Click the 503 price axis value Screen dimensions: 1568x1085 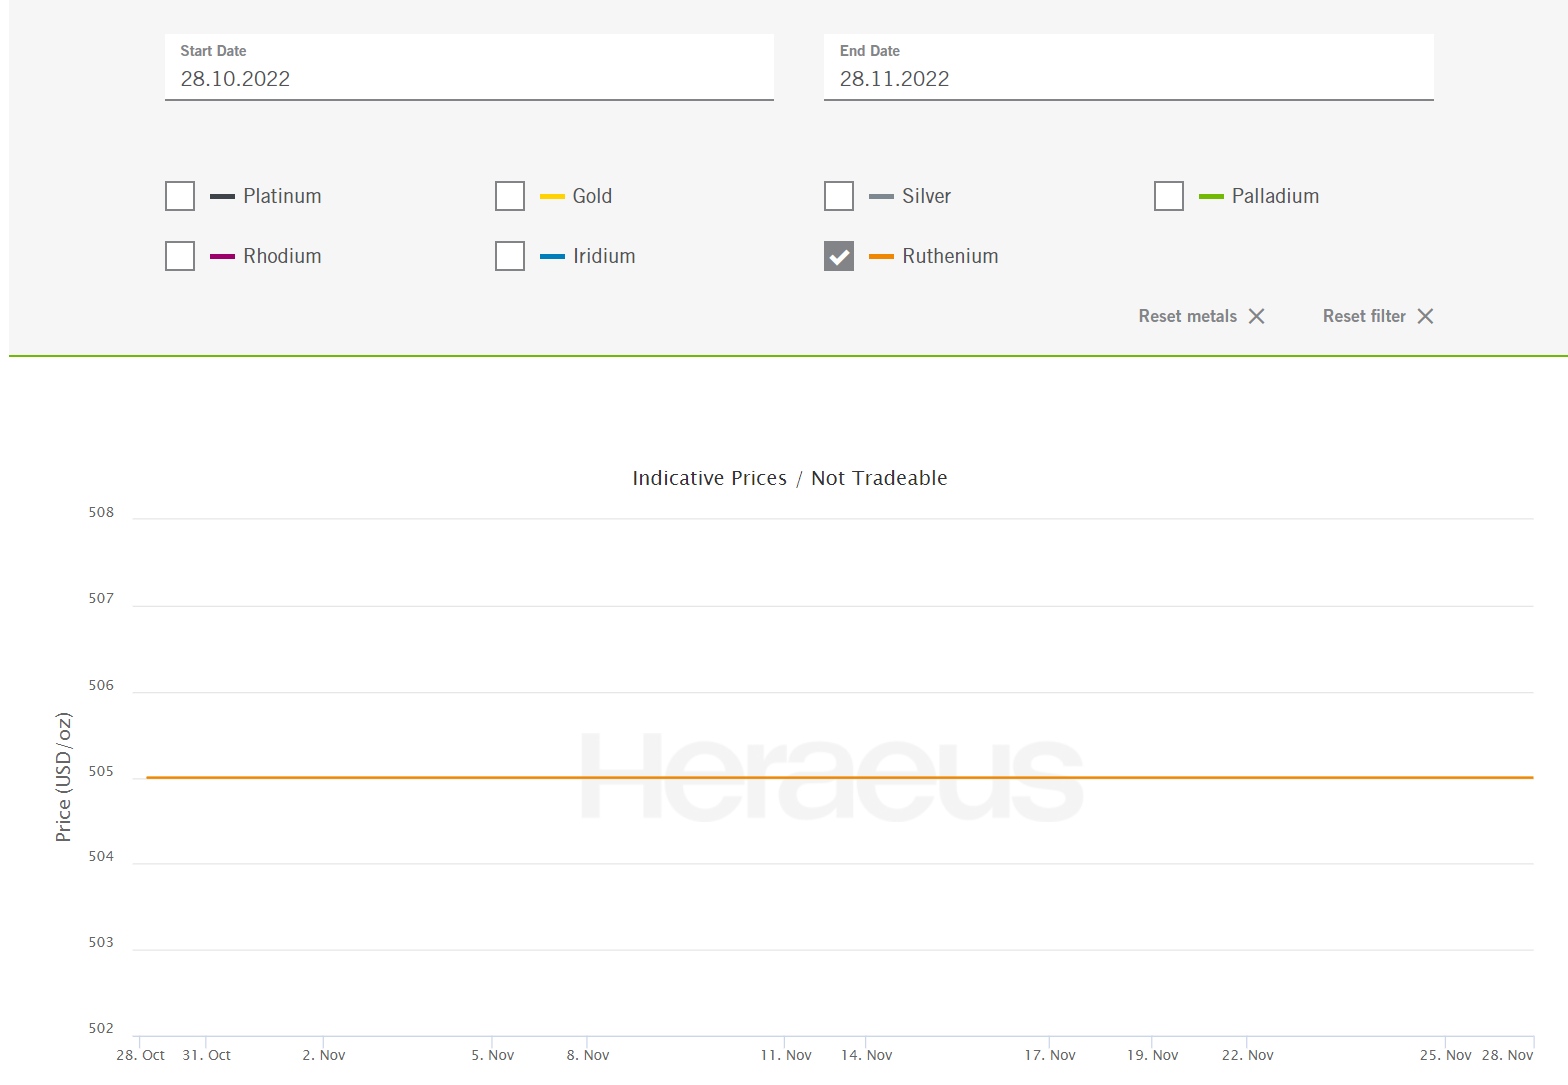(101, 942)
